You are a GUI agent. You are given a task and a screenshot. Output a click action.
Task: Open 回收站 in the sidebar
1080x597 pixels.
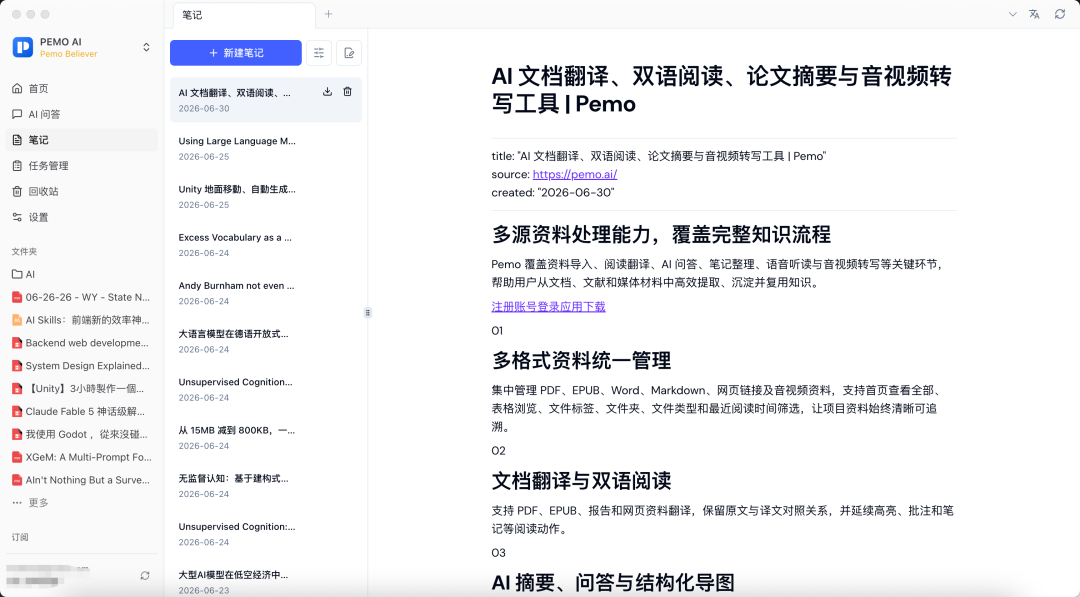82,191
